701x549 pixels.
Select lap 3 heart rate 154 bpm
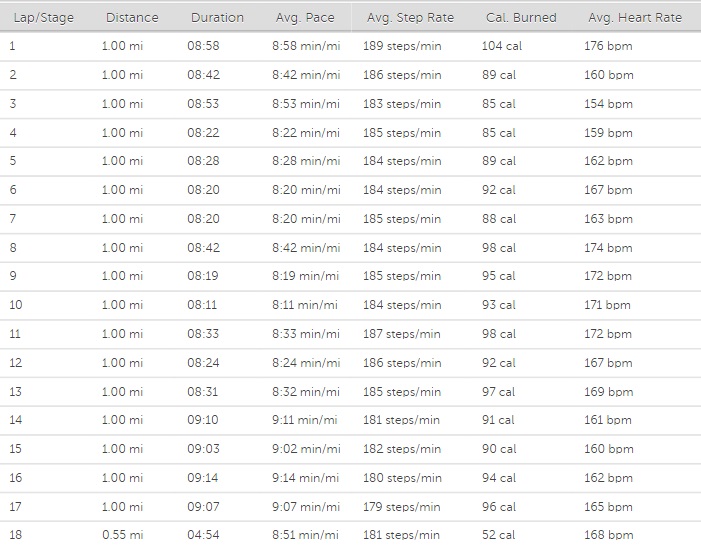(x=608, y=104)
